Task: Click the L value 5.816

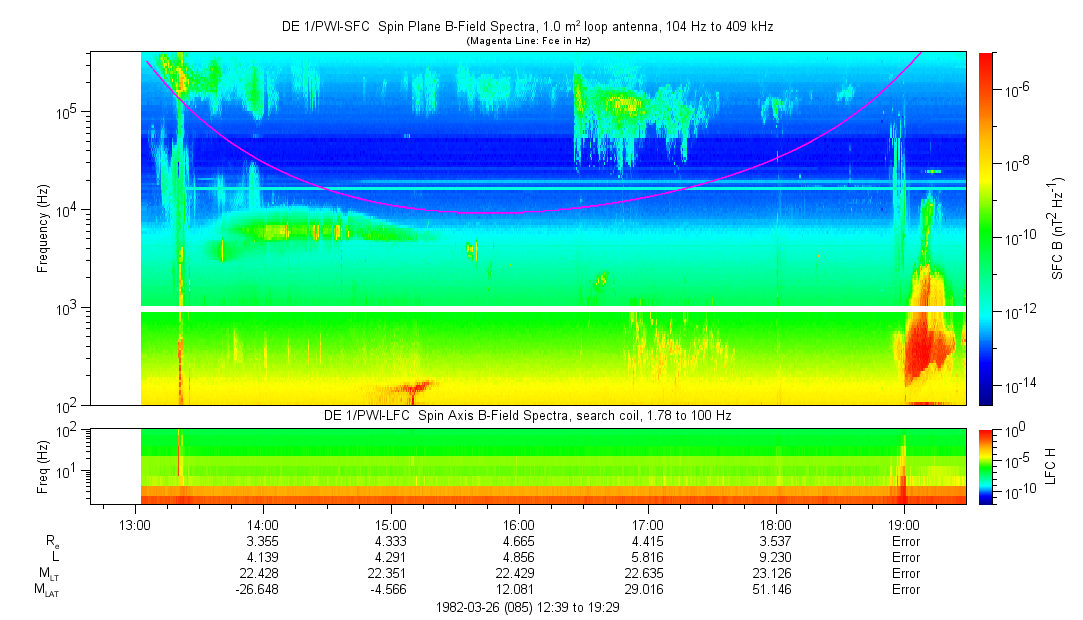Action: [647, 557]
